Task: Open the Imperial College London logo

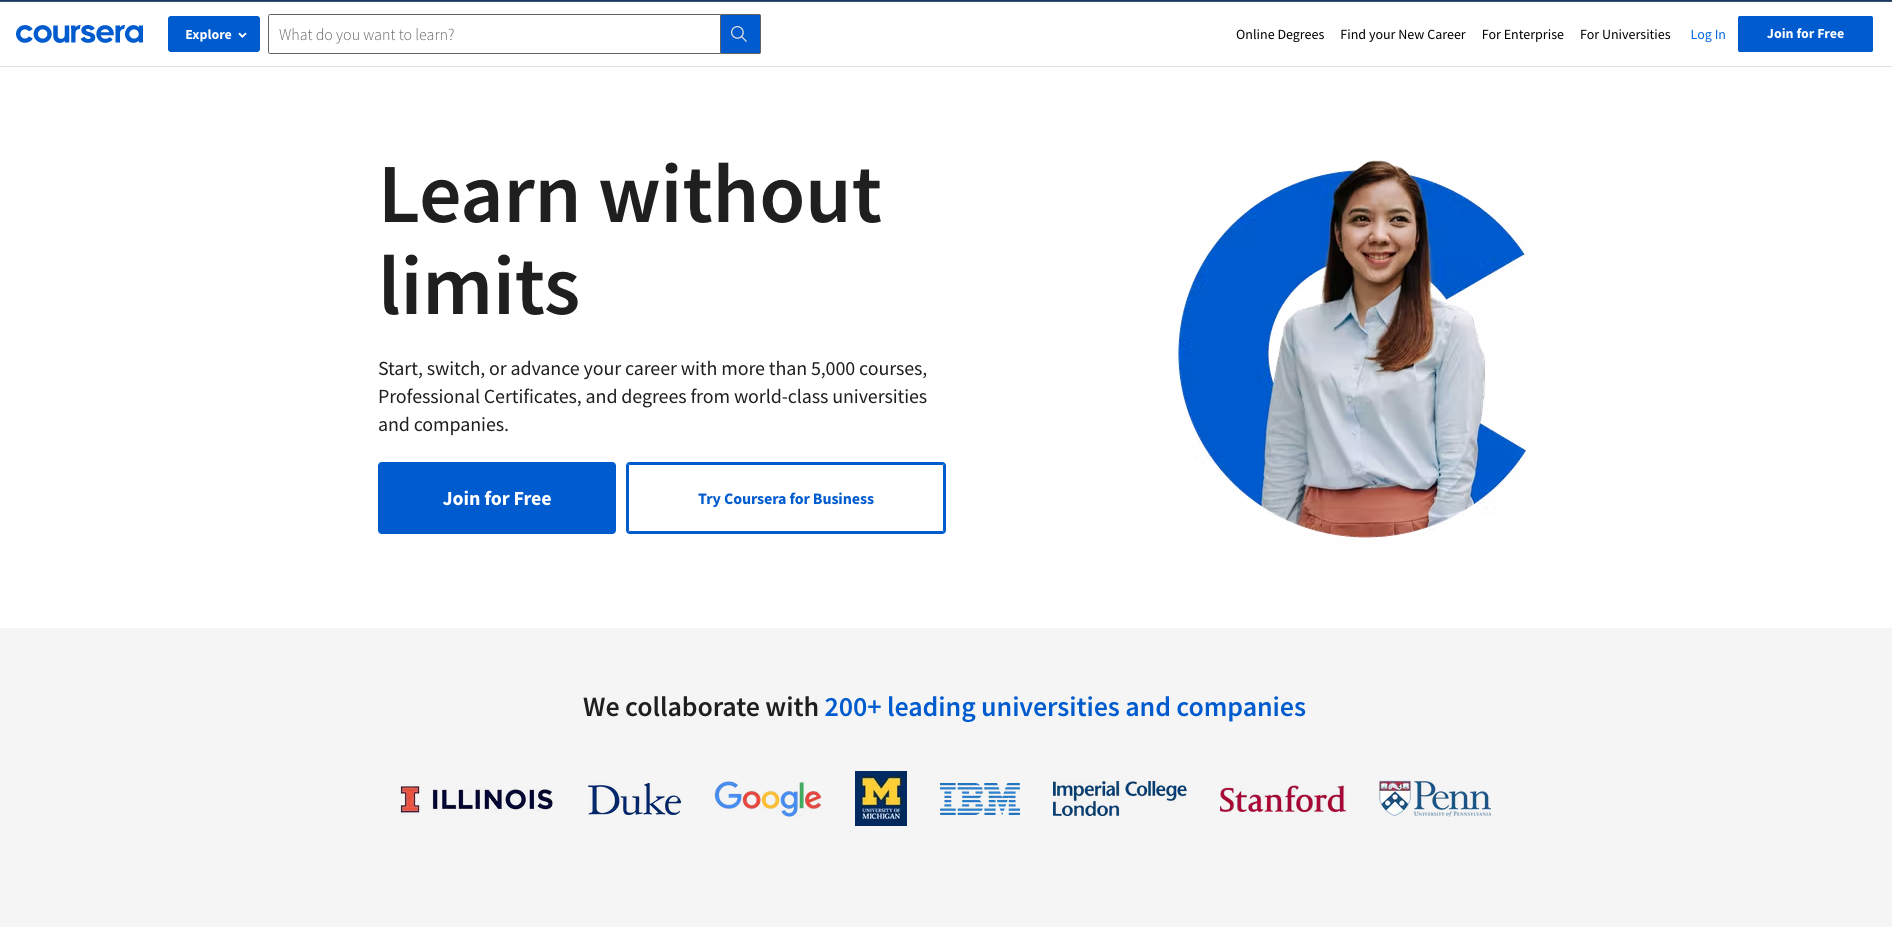Action: click(x=1119, y=799)
